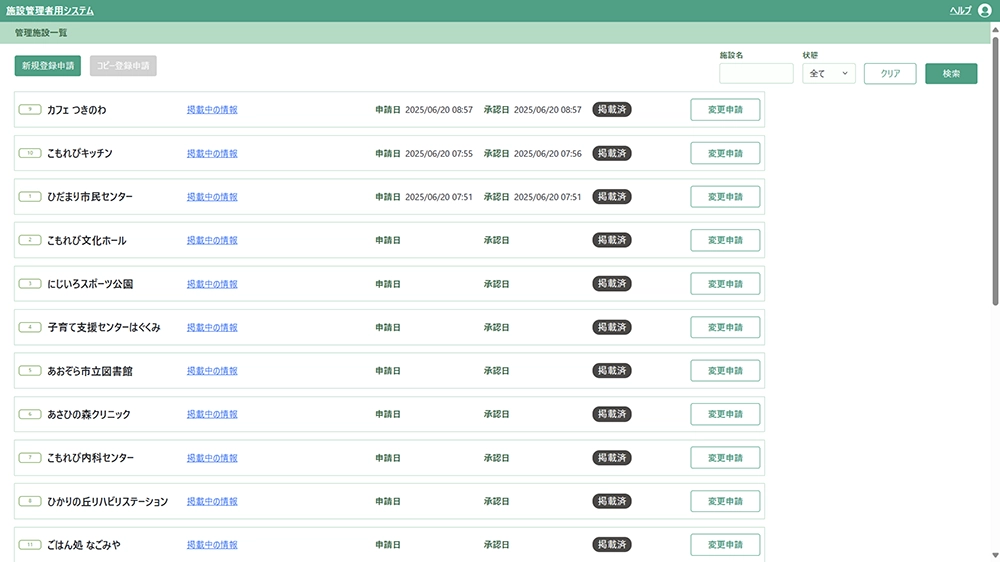The width and height of the screenshot is (1000, 562).
Task: Click 変更申請 for あさひの森クリニック
Action: click(725, 414)
